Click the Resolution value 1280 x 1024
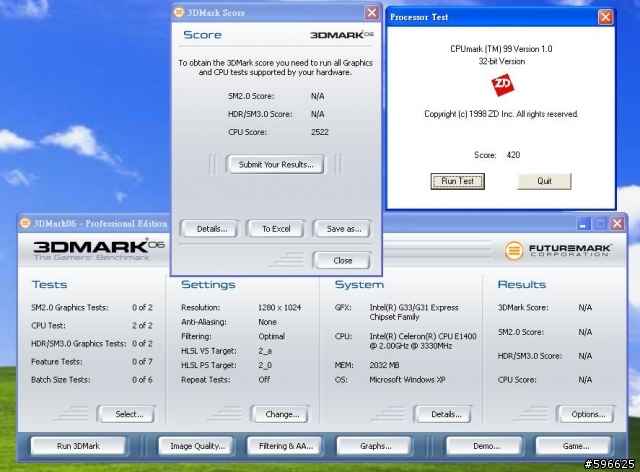 [280, 307]
